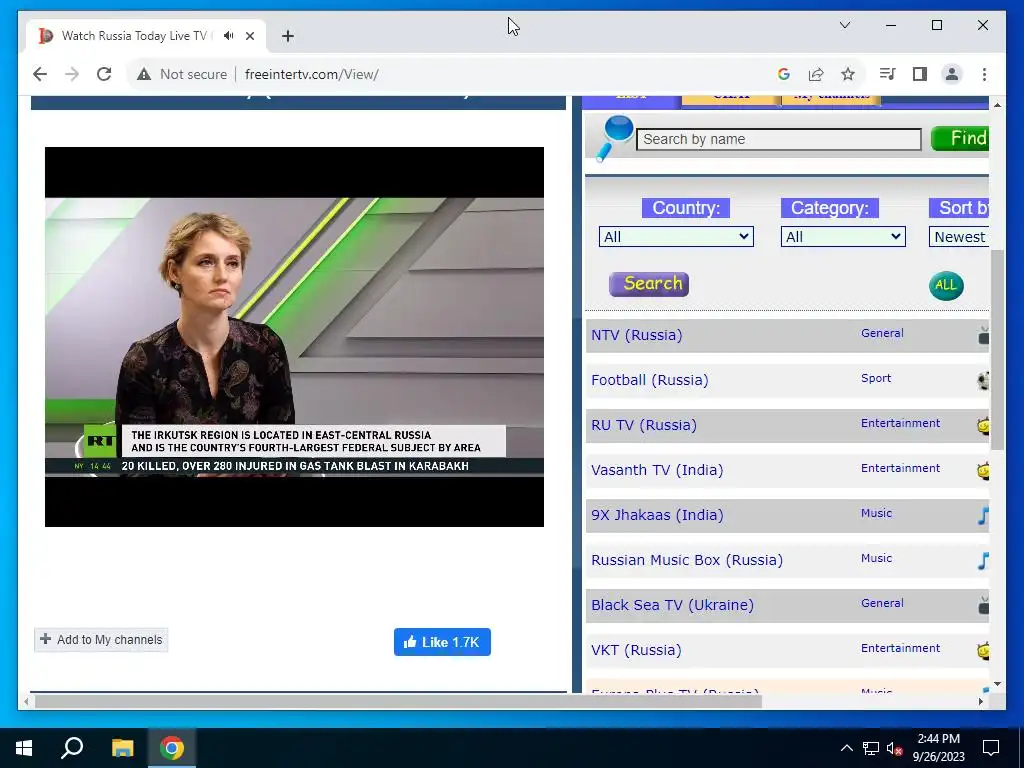Close the Watch Russia Today tab
This screenshot has width=1024, height=768.
pyautogui.click(x=249, y=36)
